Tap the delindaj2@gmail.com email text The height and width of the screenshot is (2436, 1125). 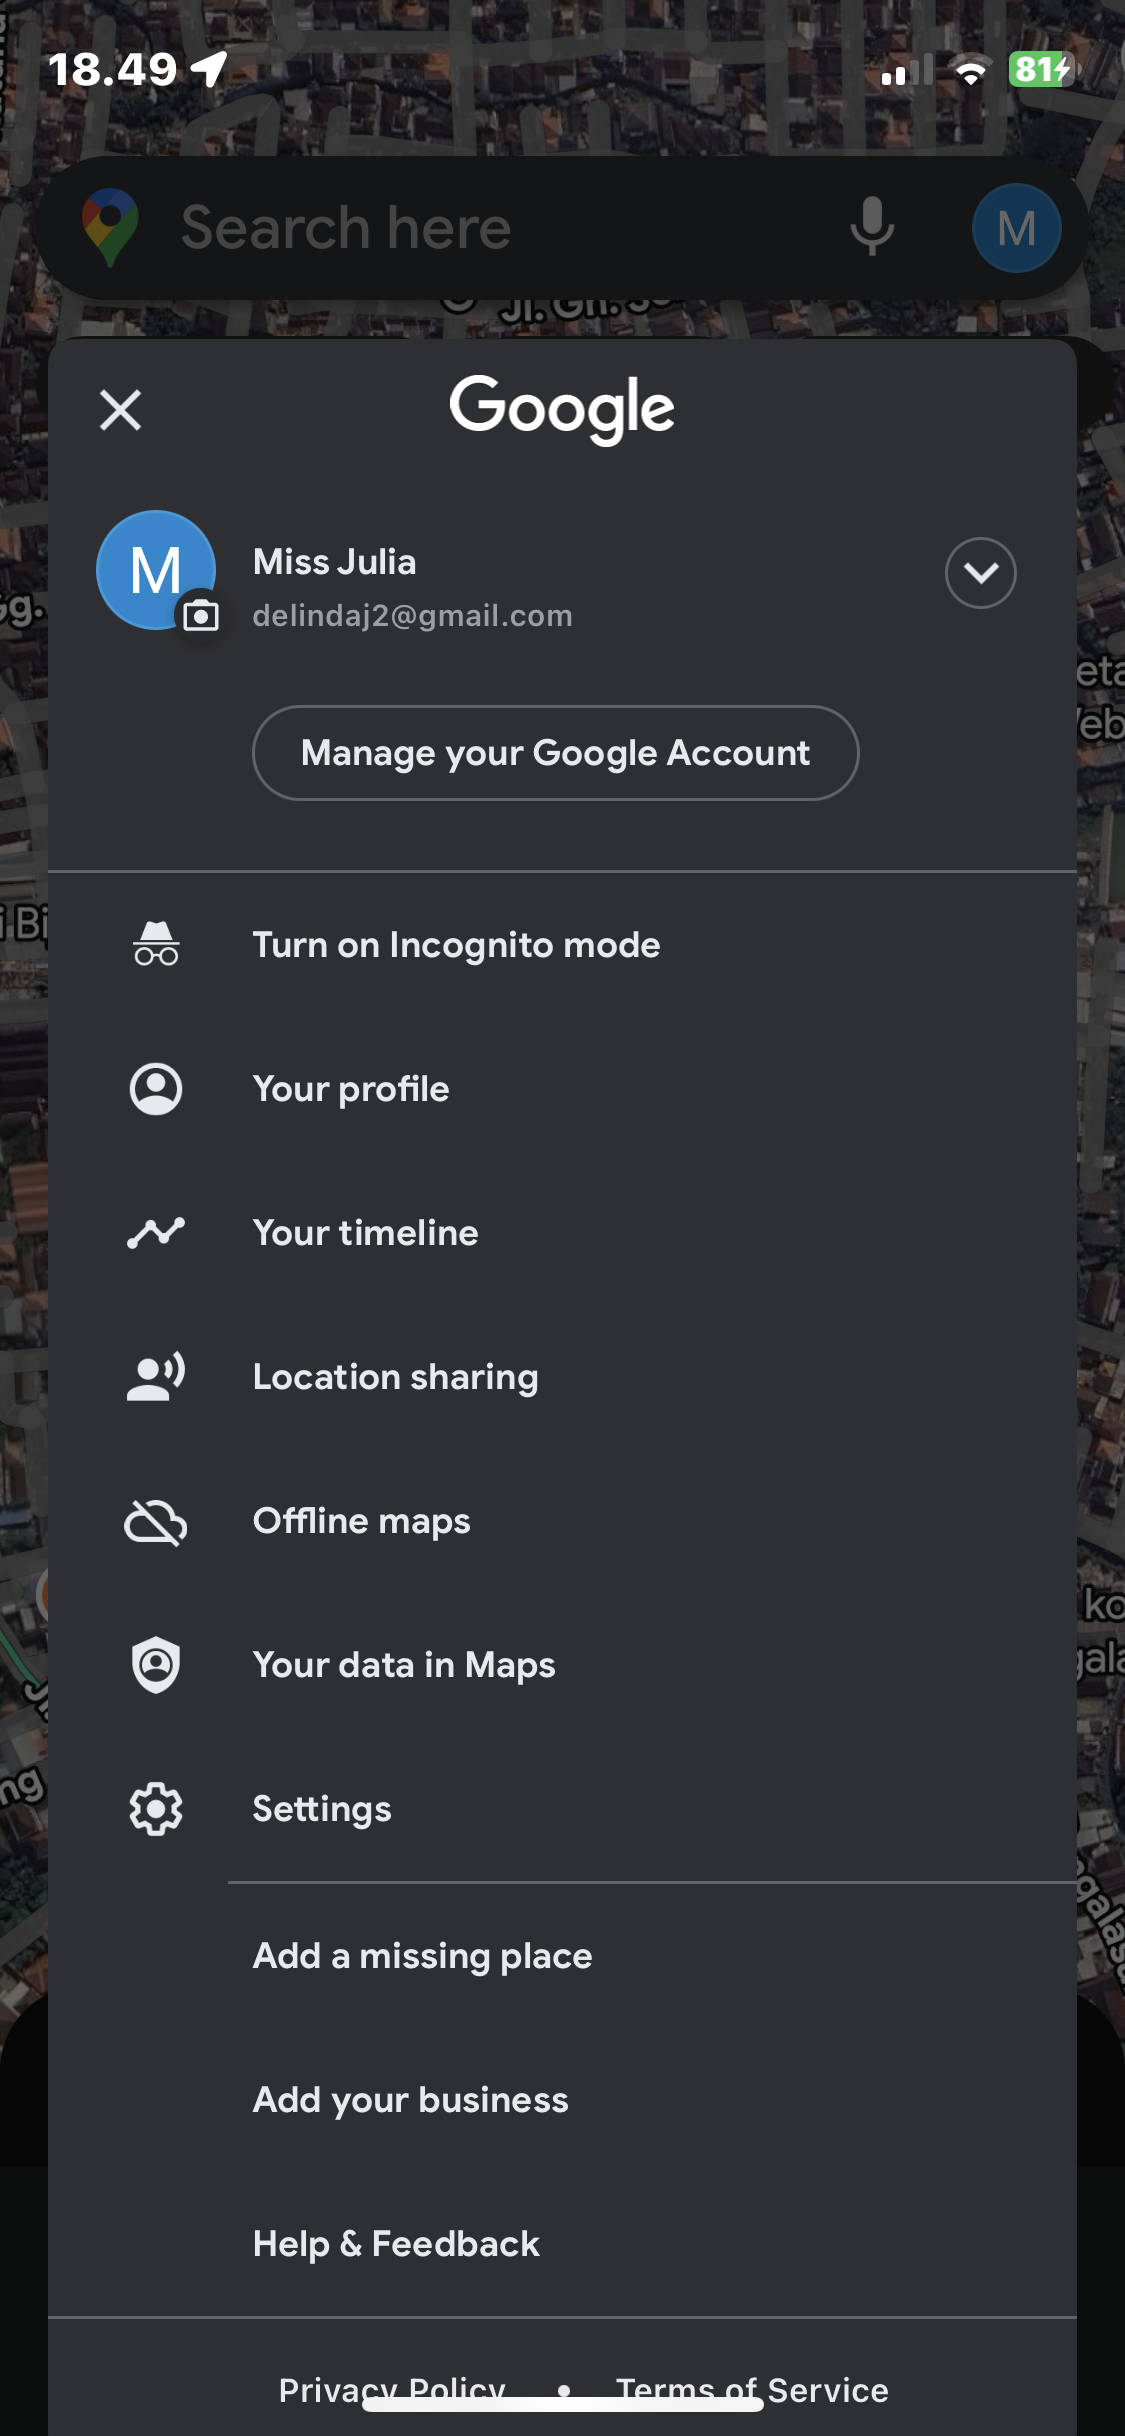tap(412, 616)
